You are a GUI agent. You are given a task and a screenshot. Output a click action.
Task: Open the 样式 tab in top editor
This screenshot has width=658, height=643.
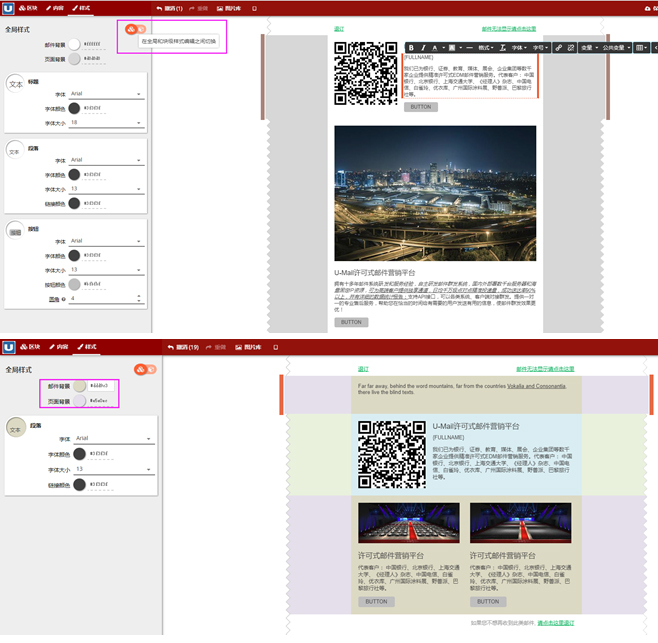click(x=81, y=8)
